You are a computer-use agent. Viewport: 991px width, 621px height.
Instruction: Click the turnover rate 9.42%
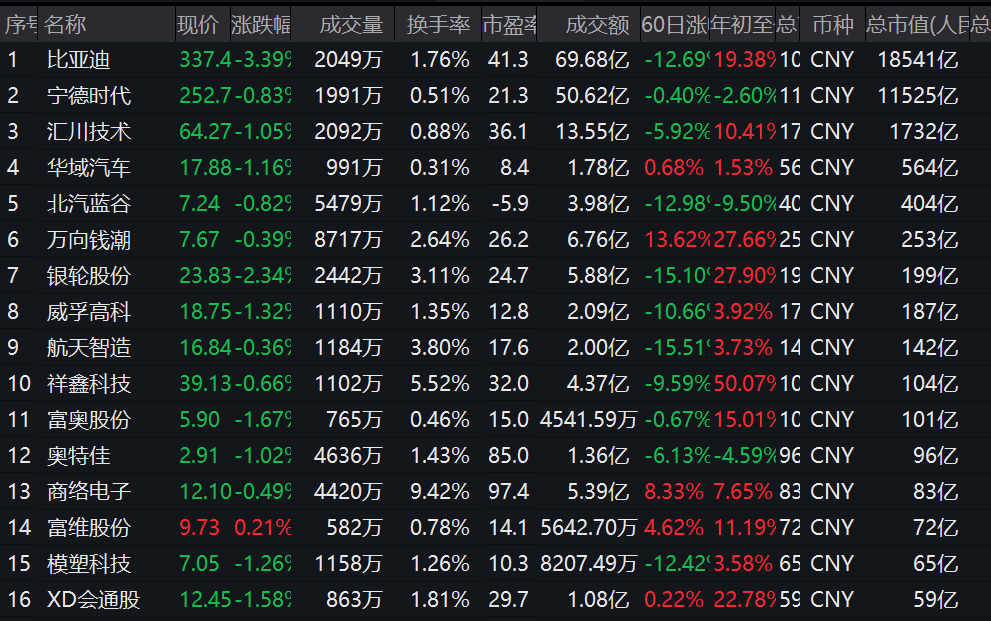click(440, 492)
